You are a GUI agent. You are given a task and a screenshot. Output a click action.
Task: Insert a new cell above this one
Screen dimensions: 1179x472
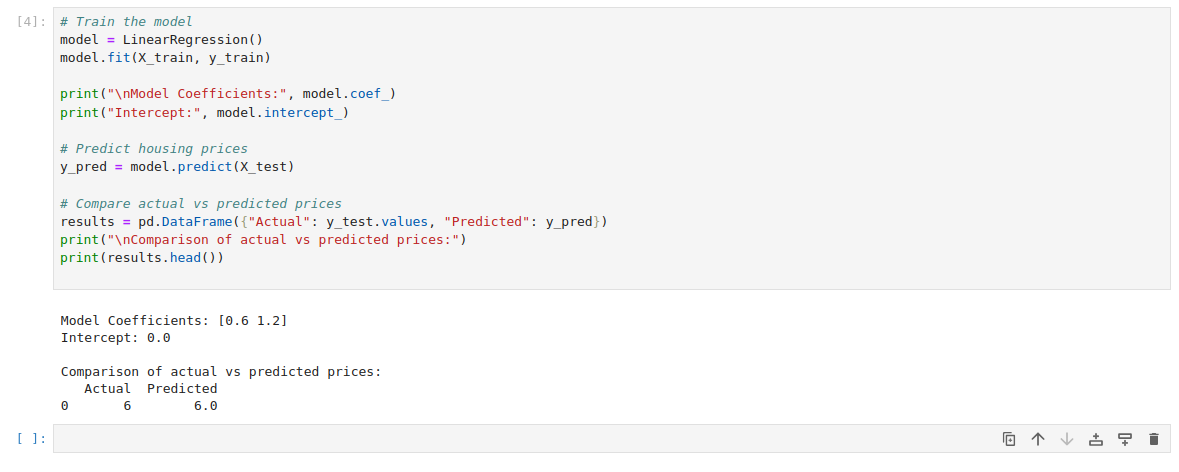1096,439
